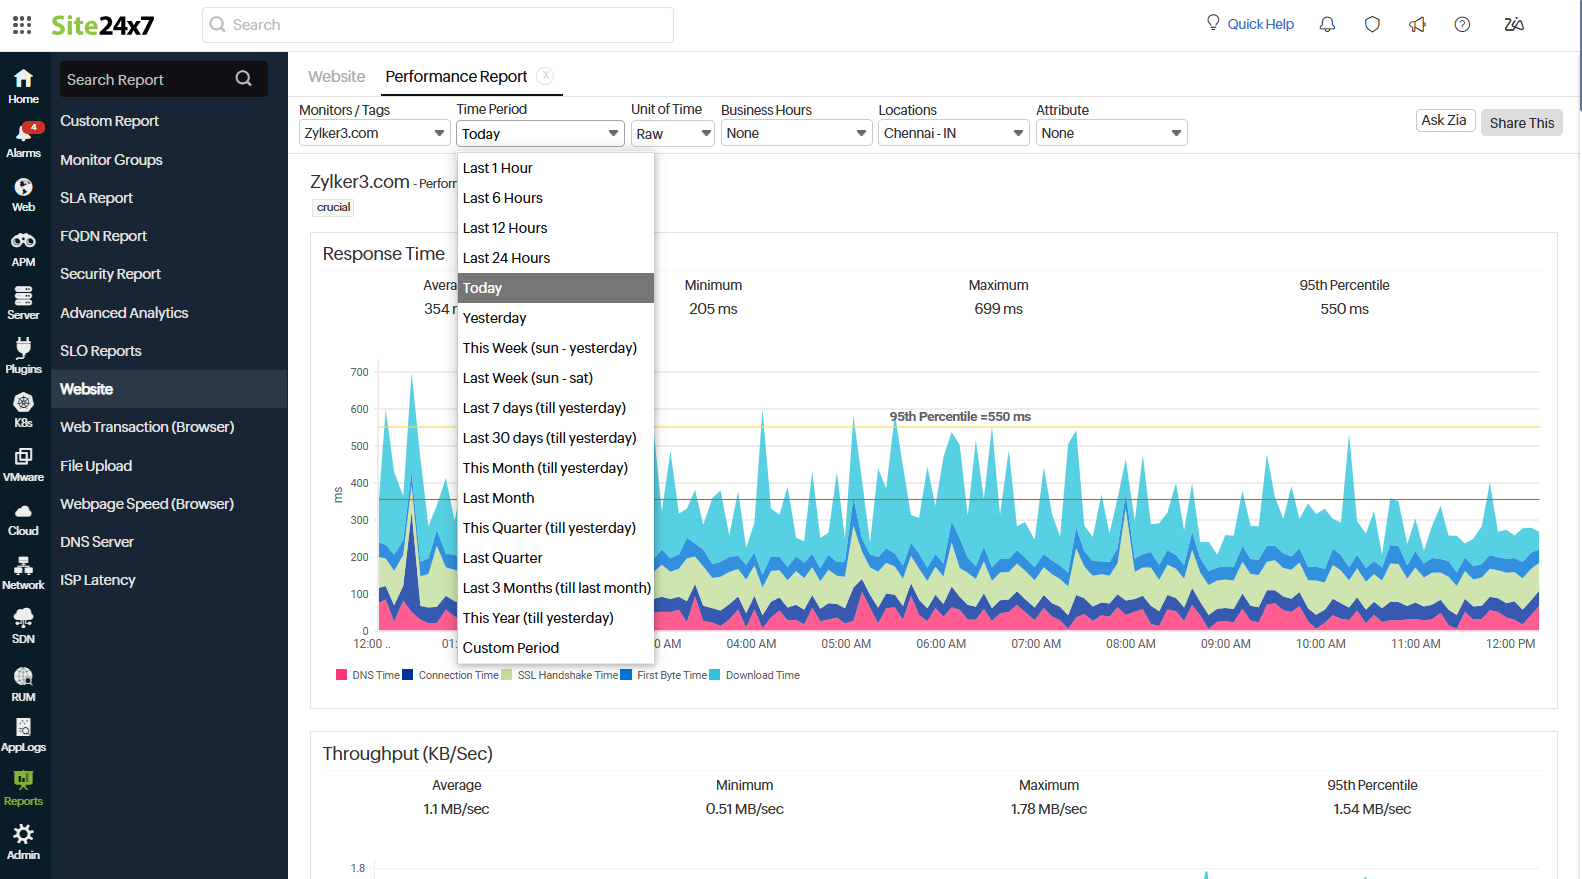Open the Monitors / Tags dropdown
Image resolution: width=1582 pixels, height=879 pixels.
click(x=374, y=133)
